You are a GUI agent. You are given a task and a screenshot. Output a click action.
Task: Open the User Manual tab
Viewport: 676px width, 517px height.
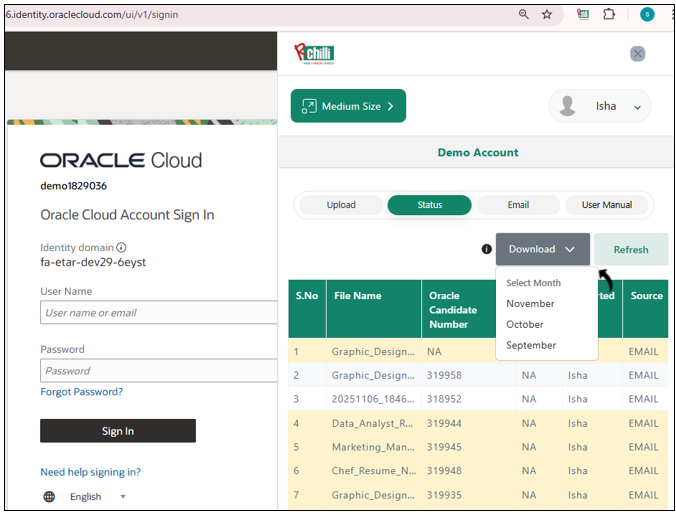coord(606,205)
